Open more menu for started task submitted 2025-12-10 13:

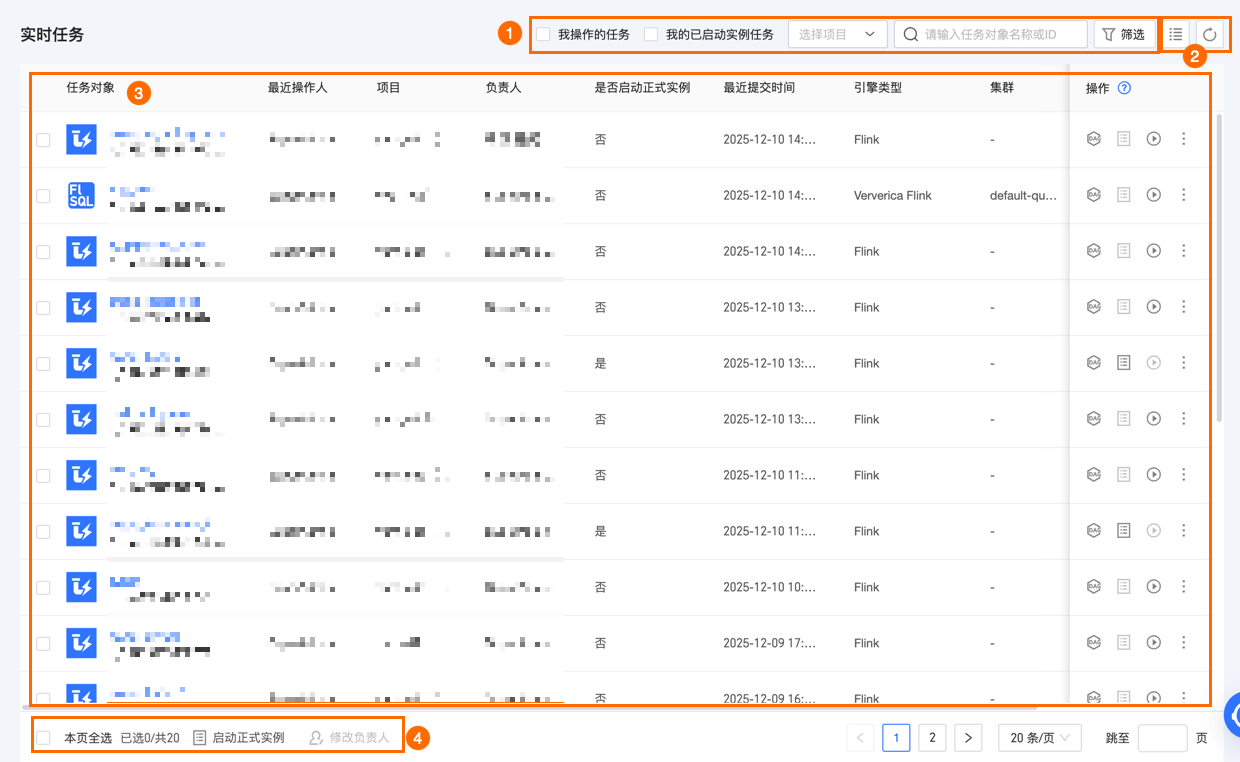(x=1184, y=363)
